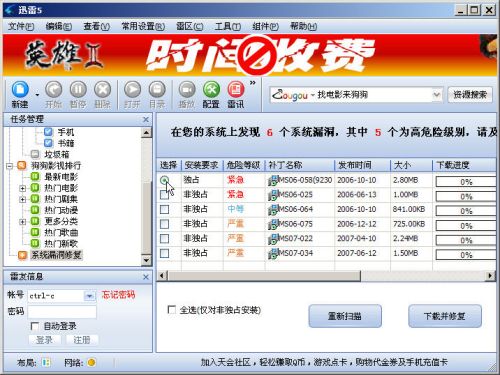Click the 忘记密码 forgot password link
This screenshot has width=500, height=375.
(x=118, y=295)
